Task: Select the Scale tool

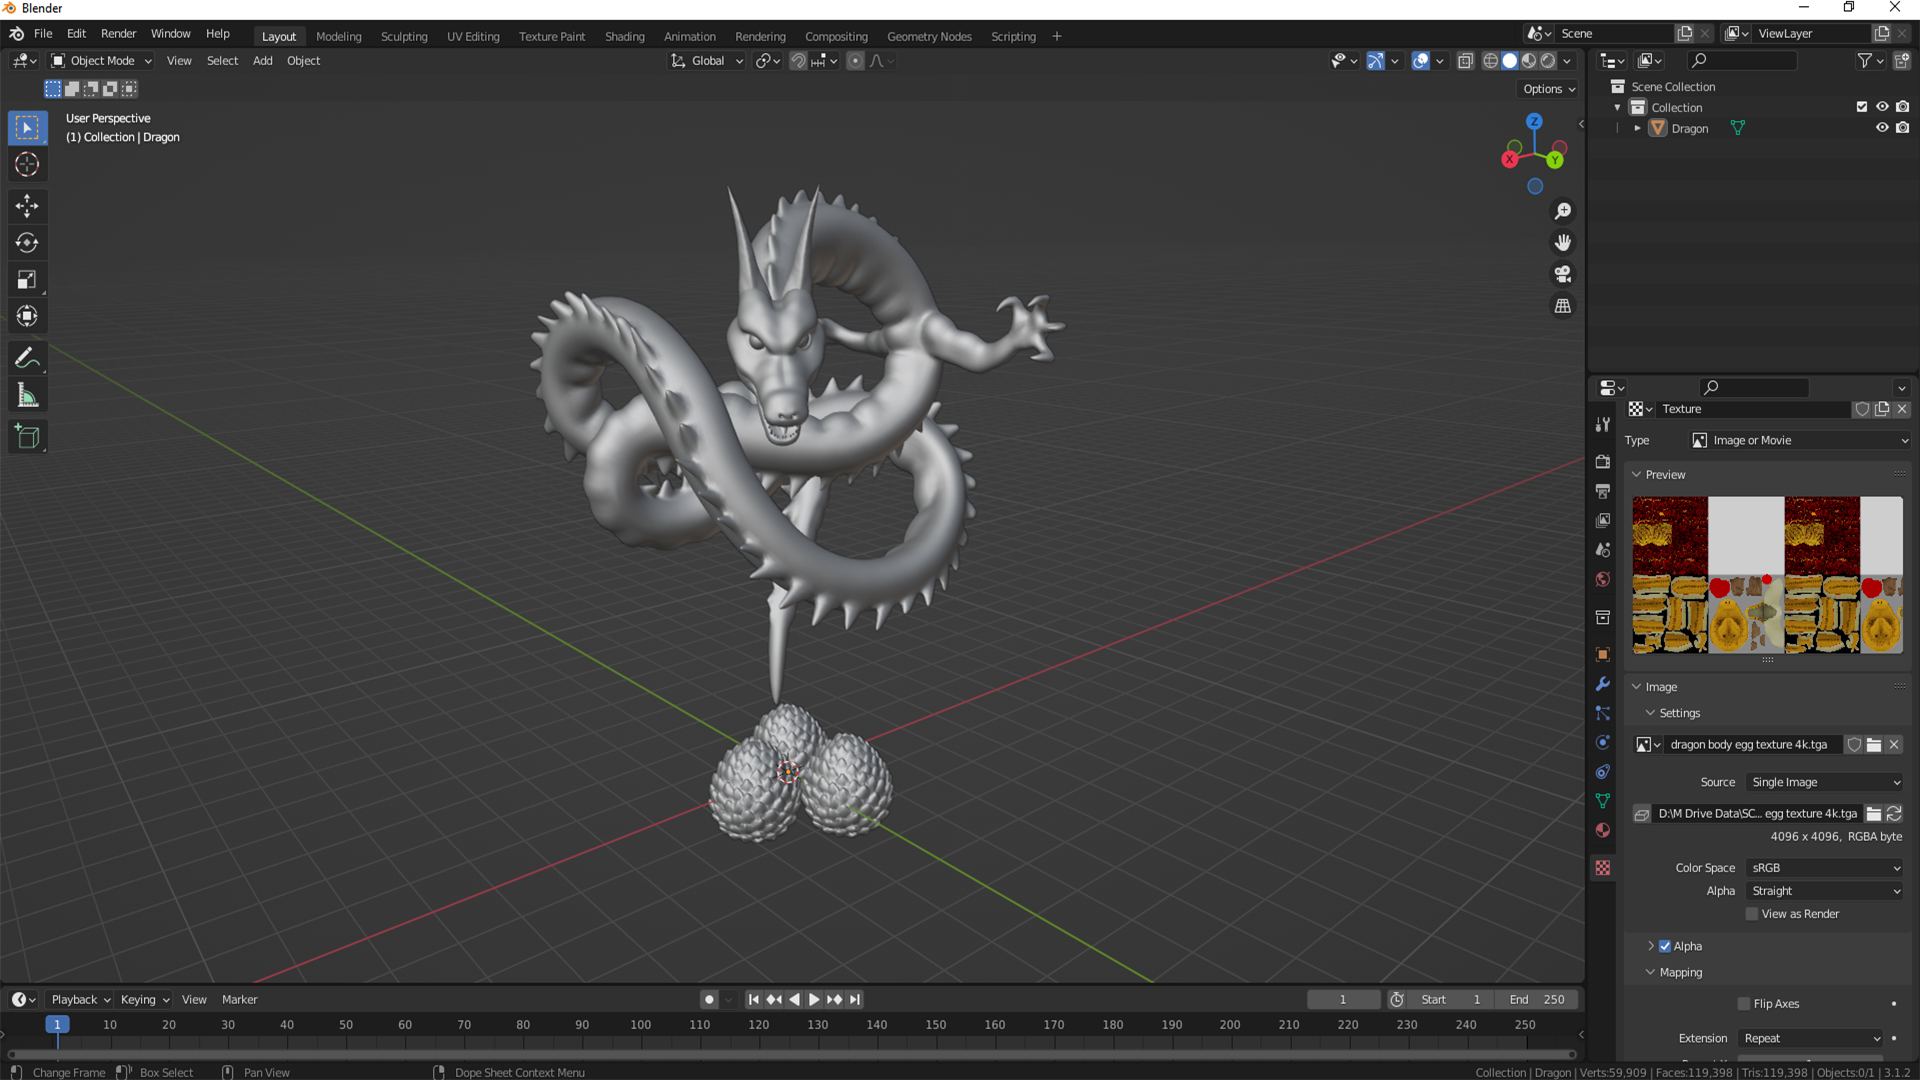Action: click(27, 280)
